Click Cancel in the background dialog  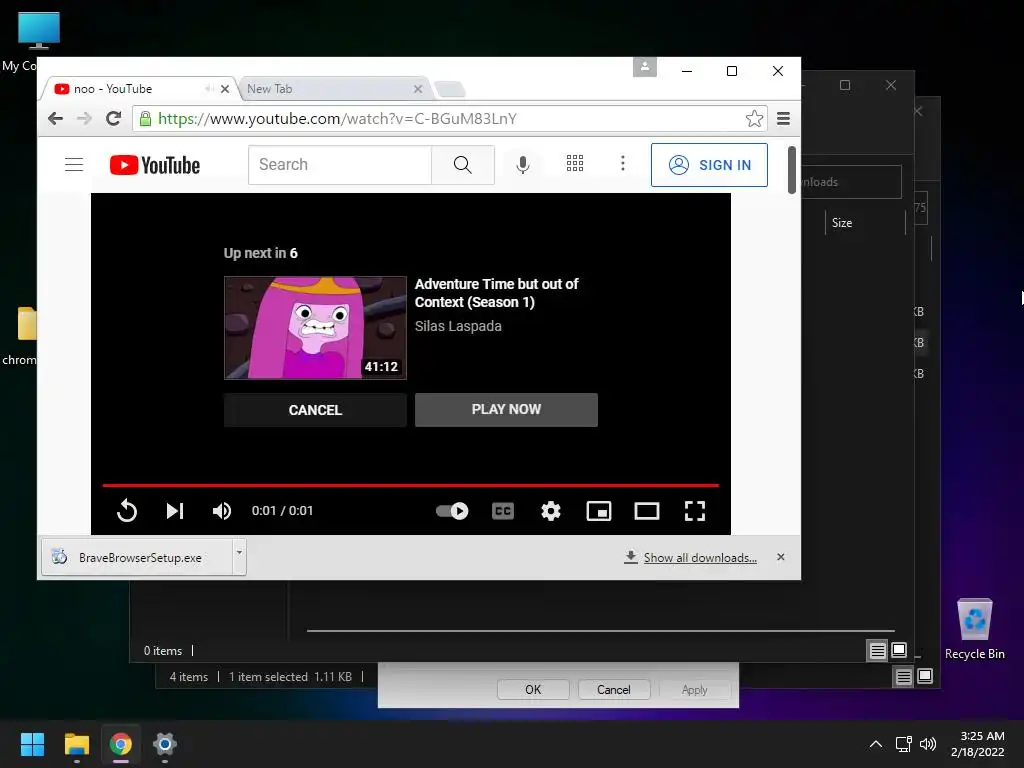coord(613,690)
